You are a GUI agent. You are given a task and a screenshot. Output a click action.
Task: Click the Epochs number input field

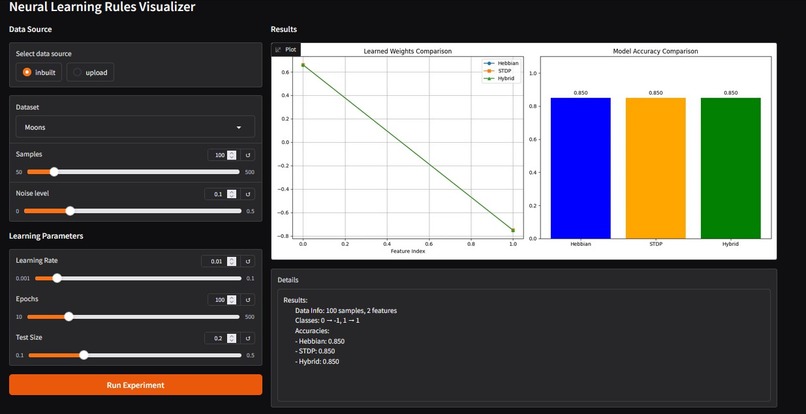pos(223,300)
